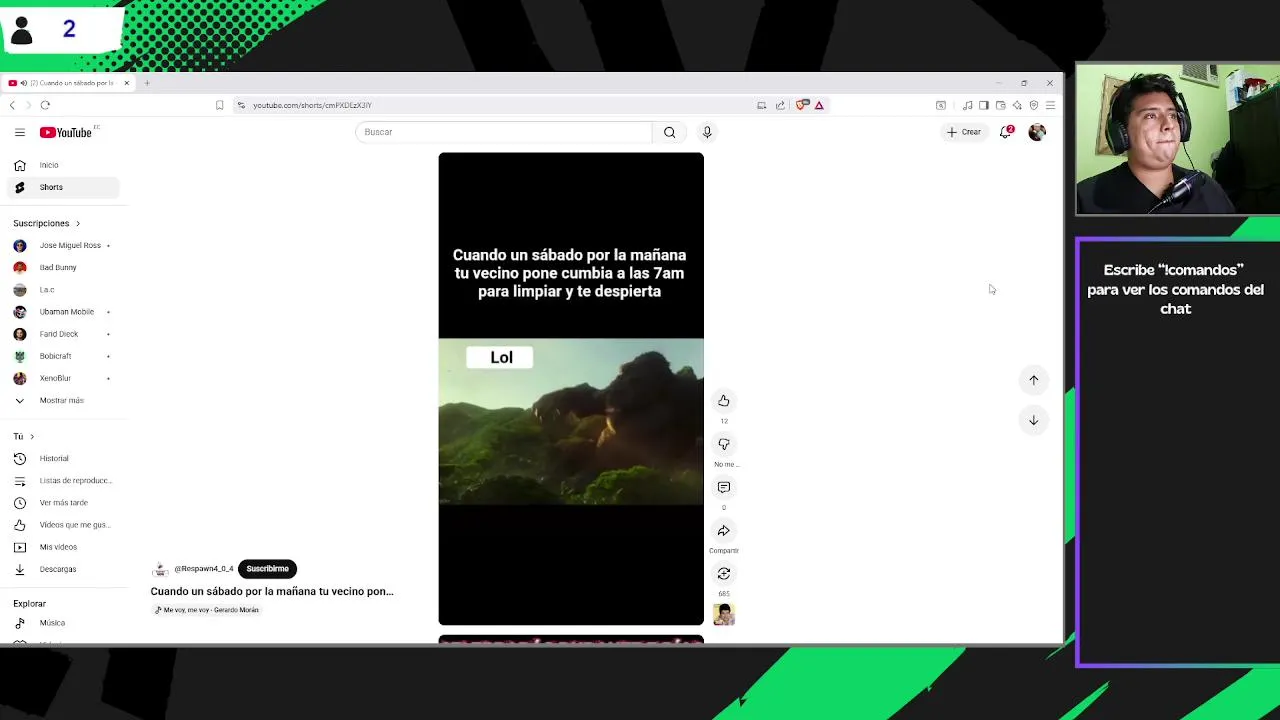
Task: Open site settings icon beside URL
Action: pos(241,105)
